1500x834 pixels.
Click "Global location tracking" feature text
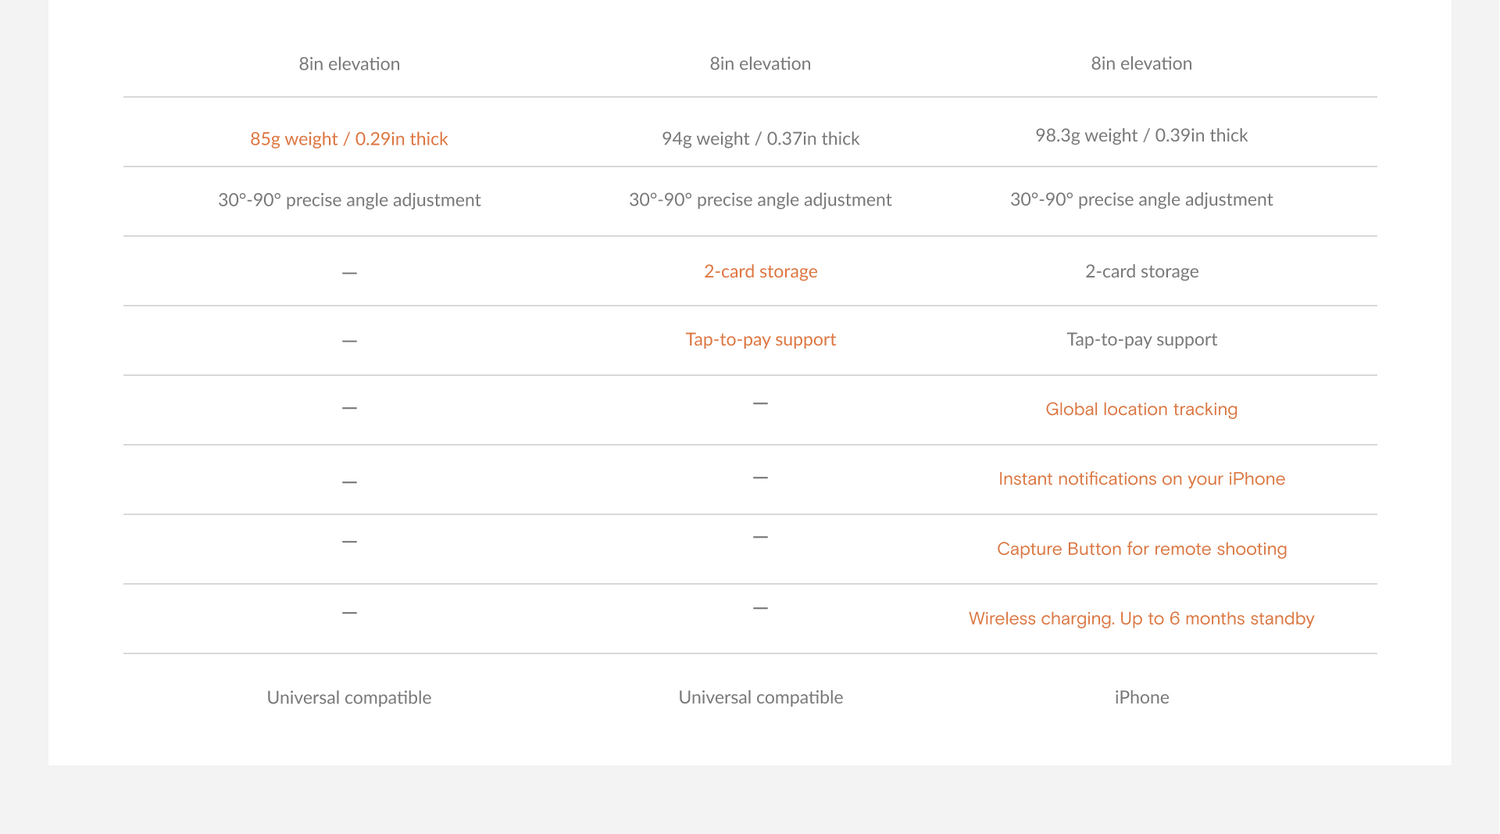[1141, 409]
